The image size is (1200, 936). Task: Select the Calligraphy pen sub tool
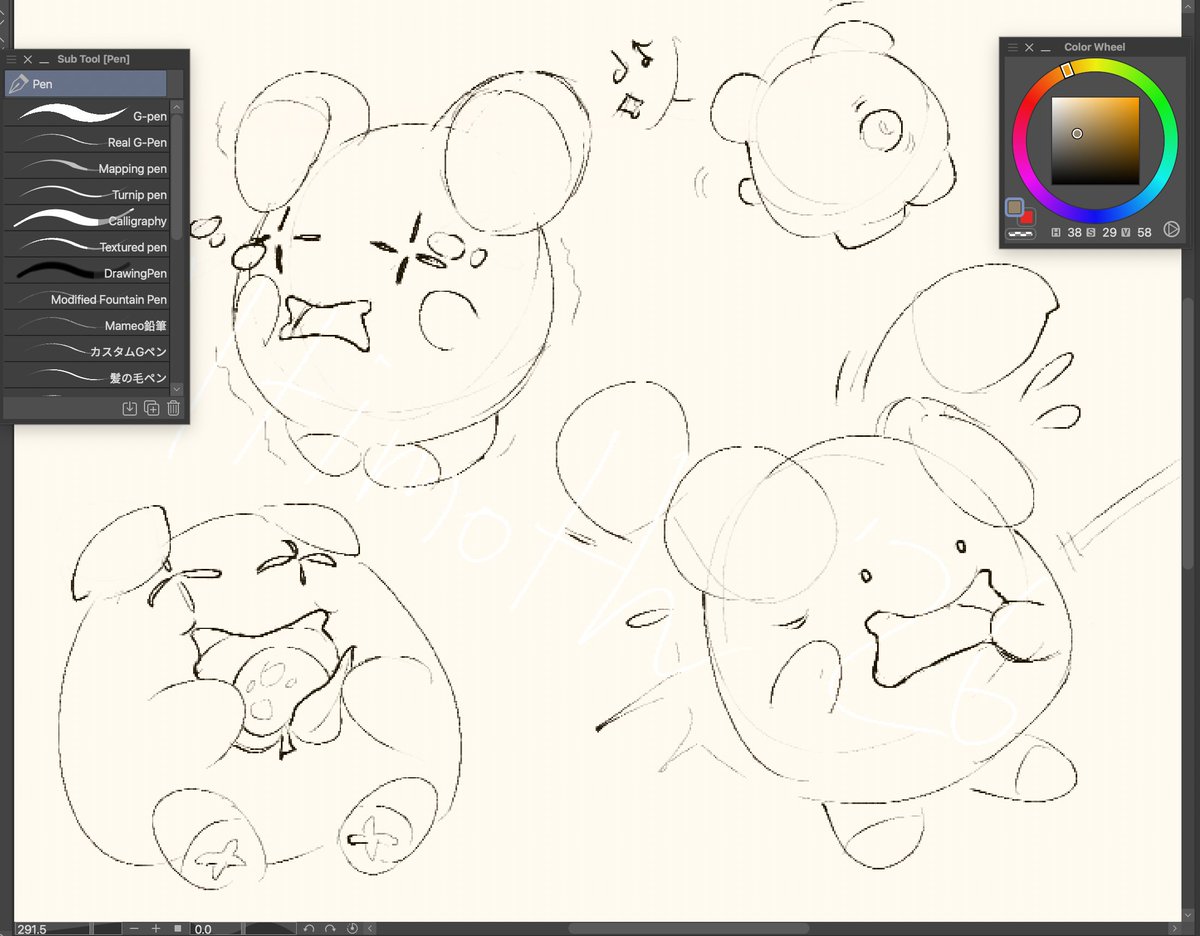pyautogui.click(x=87, y=218)
